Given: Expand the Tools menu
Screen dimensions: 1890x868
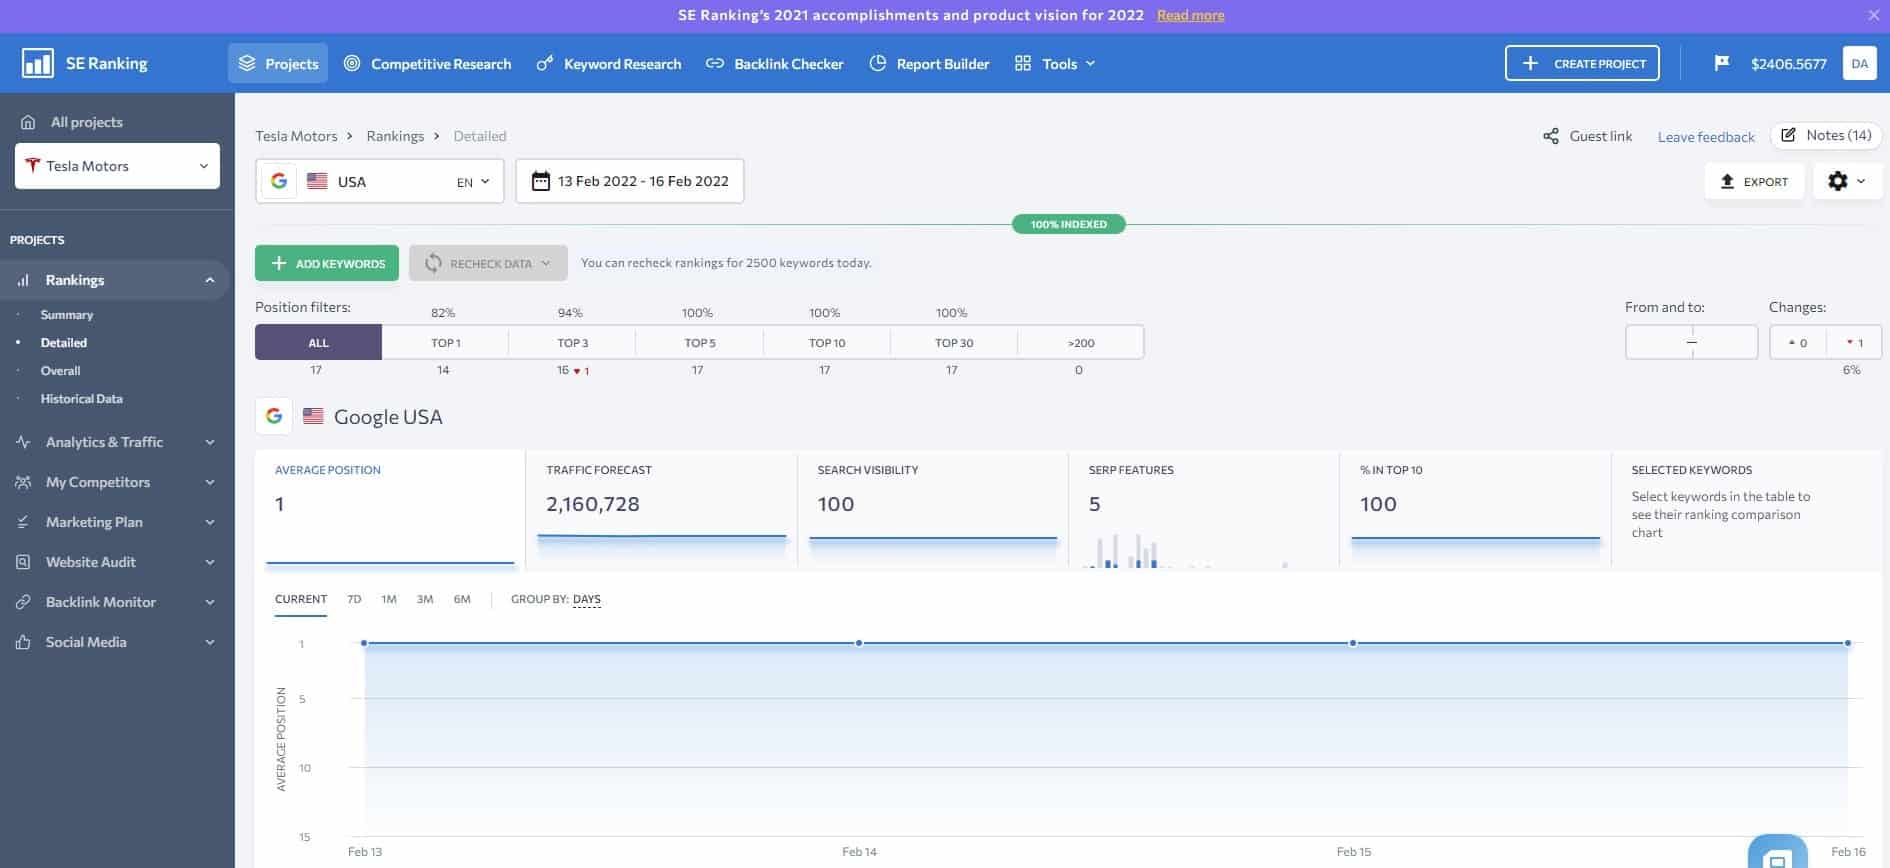Looking at the screenshot, I should click(1055, 63).
